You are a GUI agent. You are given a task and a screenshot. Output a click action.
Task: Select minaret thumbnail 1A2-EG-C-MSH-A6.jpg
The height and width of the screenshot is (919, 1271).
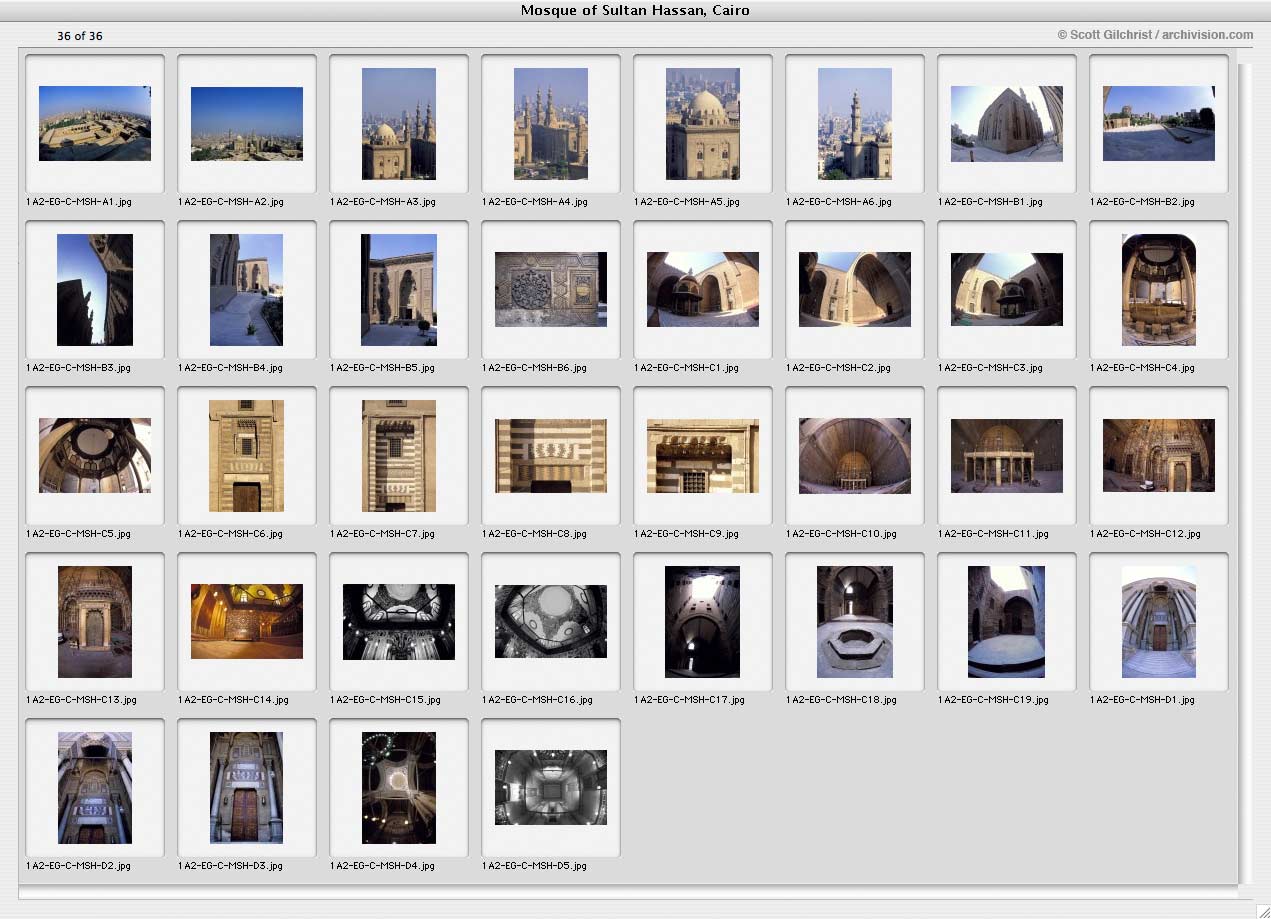(x=855, y=124)
